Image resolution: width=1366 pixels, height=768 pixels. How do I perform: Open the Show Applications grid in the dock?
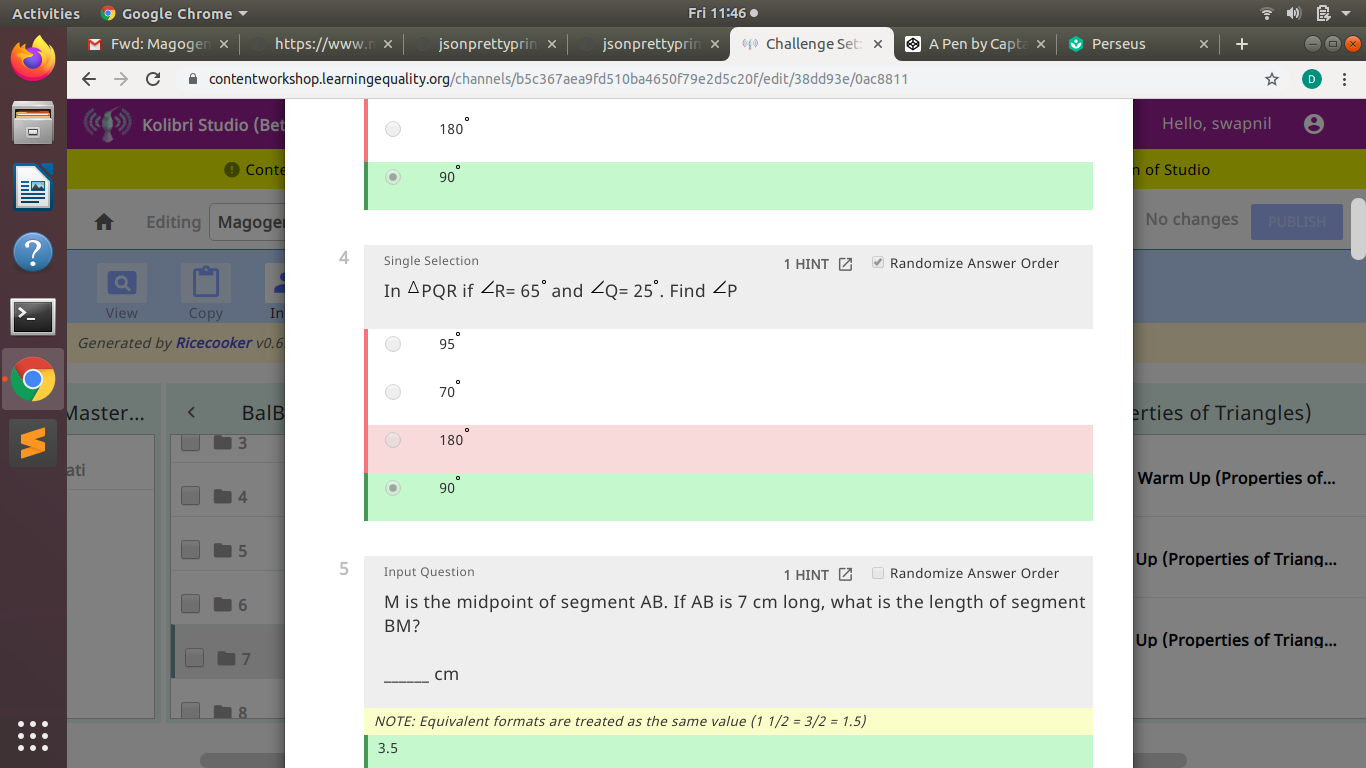[x=33, y=736]
